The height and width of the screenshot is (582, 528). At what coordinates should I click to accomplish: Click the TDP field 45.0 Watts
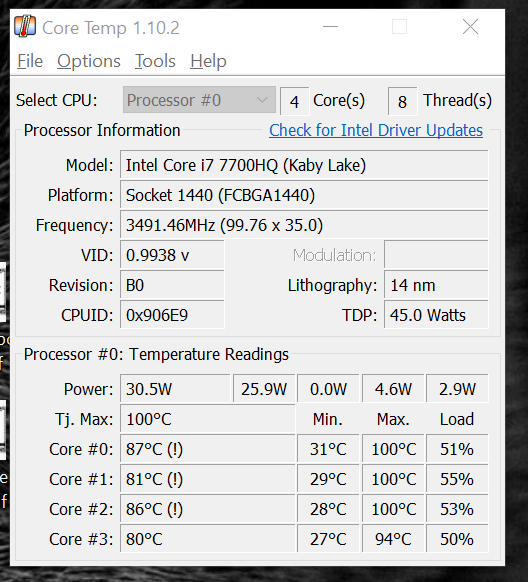(x=436, y=315)
